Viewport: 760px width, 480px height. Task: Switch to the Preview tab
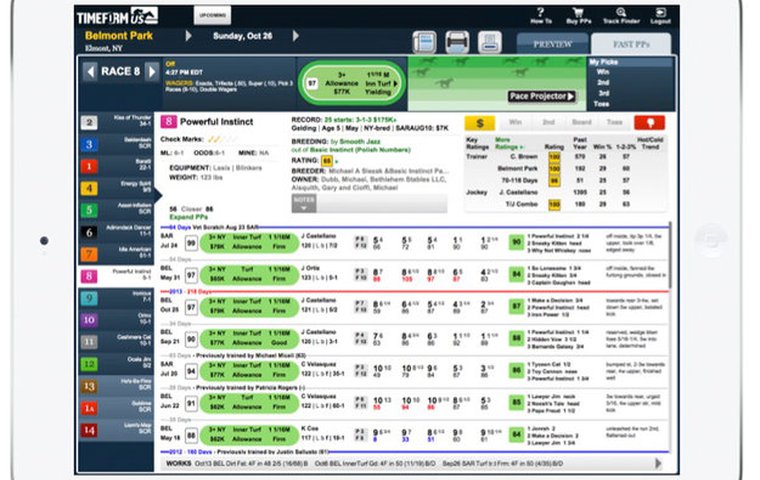(x=553, y=44)
